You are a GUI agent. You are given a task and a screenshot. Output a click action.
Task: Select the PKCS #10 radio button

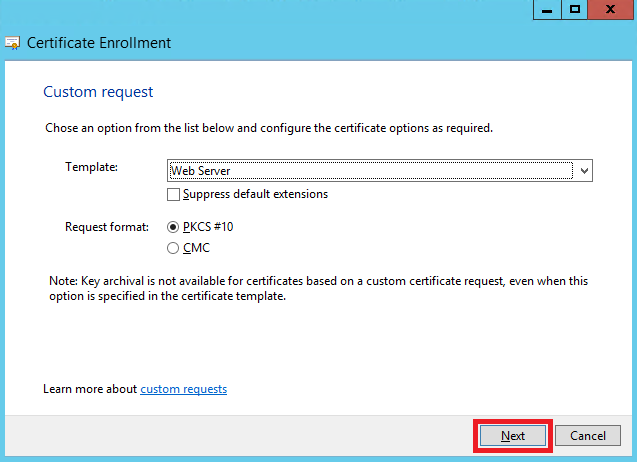click(x=173, y=227)
